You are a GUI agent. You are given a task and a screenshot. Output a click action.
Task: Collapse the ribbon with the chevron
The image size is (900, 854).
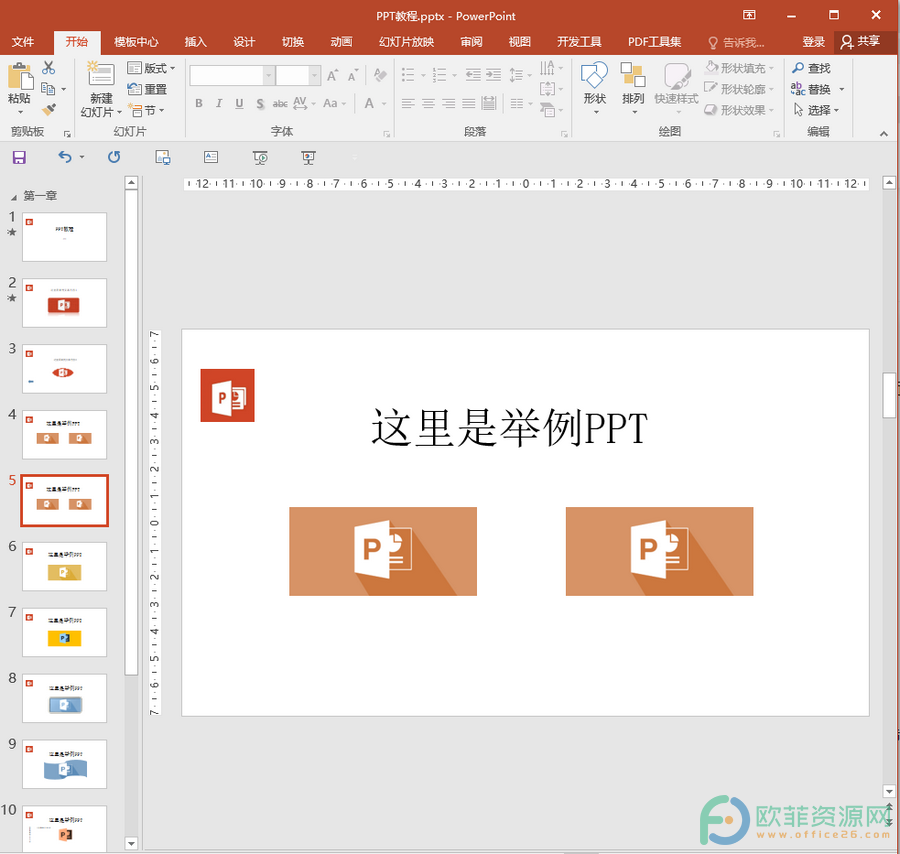[x=884, y=133]
